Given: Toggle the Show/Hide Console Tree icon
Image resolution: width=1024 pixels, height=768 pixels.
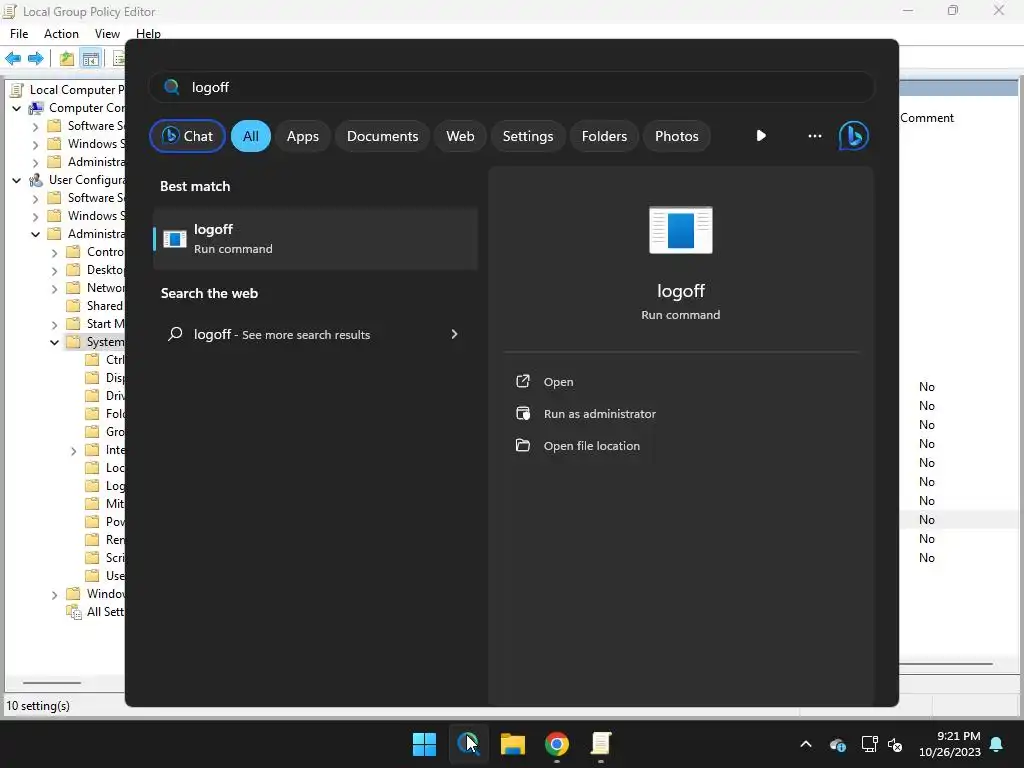Looking at the screenshot, I should click(91, 59).
